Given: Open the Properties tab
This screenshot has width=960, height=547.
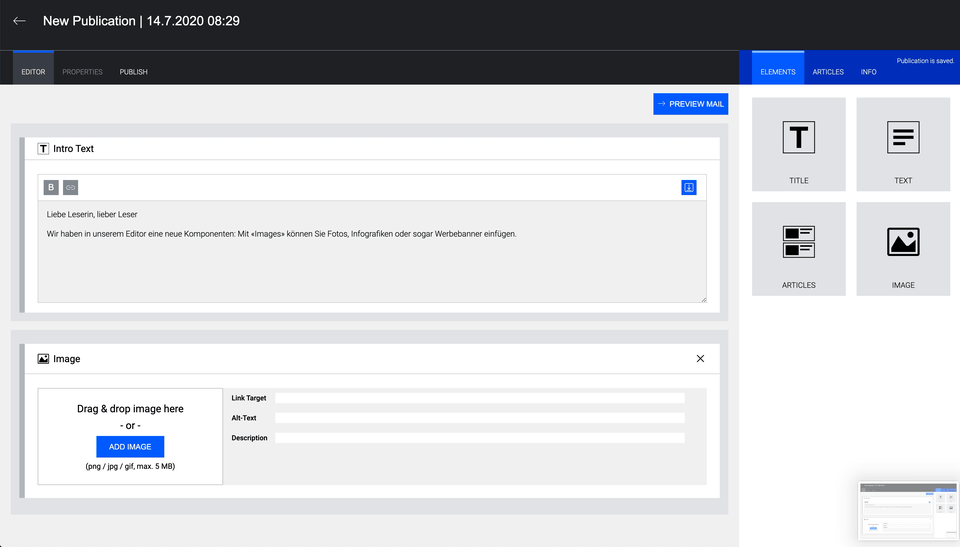Looking at the screenshot, I should click(82, 72).
